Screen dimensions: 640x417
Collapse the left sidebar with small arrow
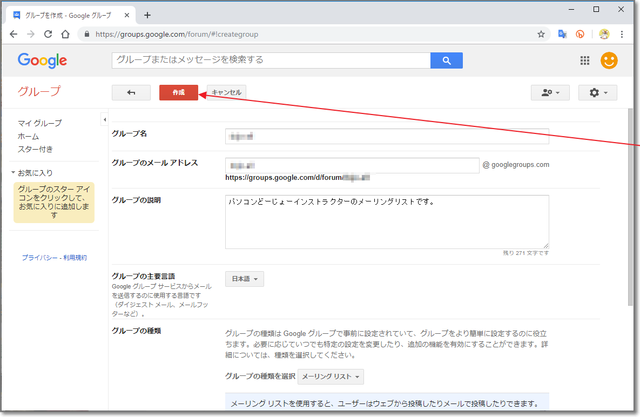pos(105,120)
